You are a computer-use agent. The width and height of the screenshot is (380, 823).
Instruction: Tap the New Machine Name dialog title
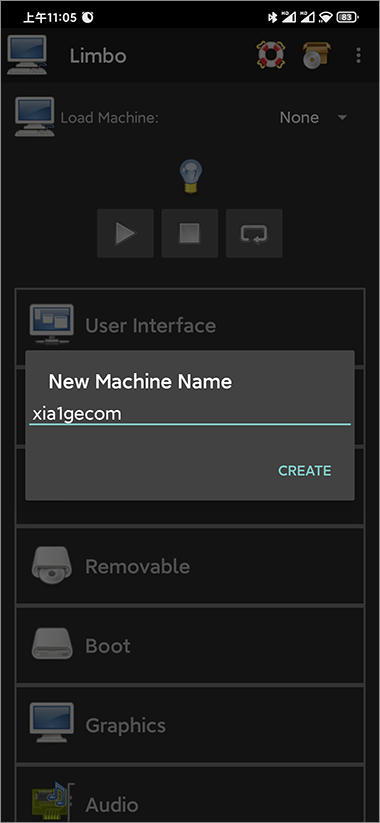click(140, 382)
